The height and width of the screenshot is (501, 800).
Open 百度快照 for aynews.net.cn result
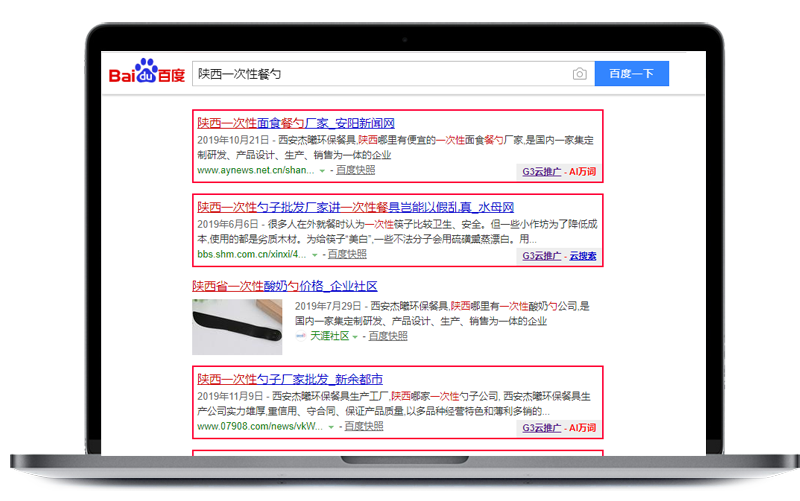tap(356, 170)
